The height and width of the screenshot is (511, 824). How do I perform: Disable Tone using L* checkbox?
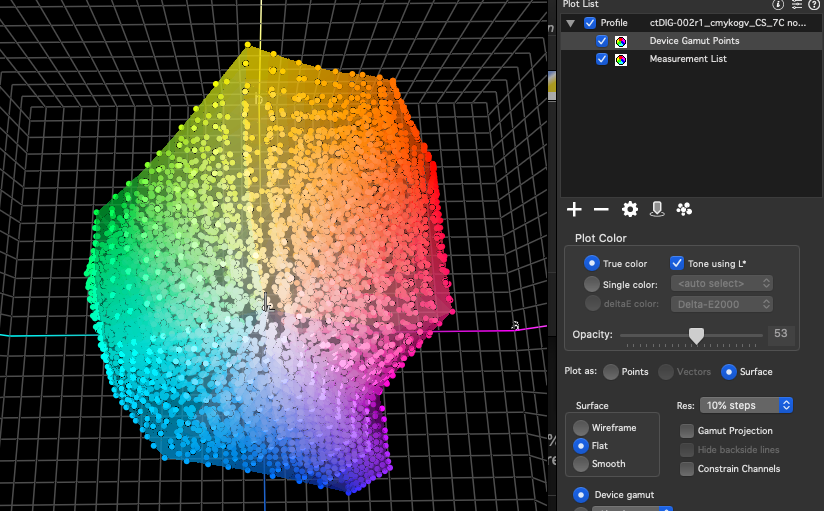tap(677, 264)
